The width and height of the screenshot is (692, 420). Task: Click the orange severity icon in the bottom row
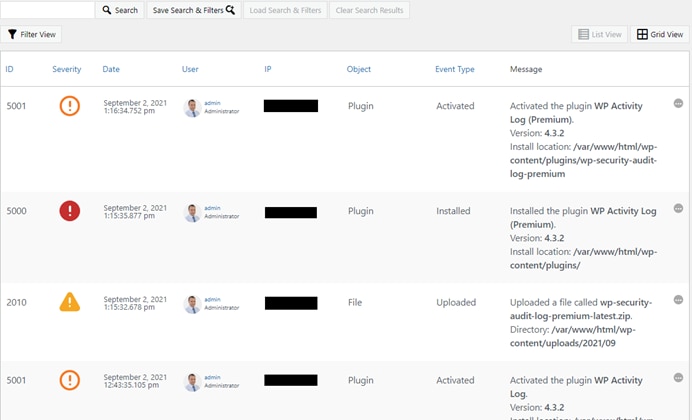pos(69,380)
